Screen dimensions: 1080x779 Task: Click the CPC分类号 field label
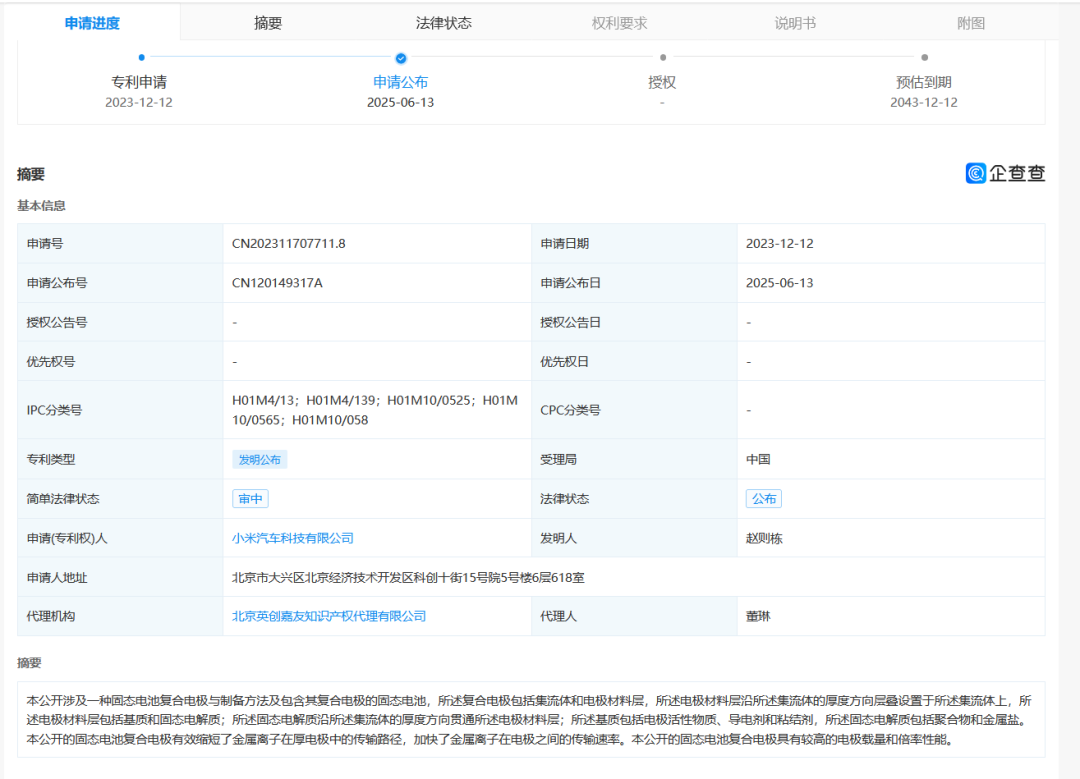(x=570, y=410)
